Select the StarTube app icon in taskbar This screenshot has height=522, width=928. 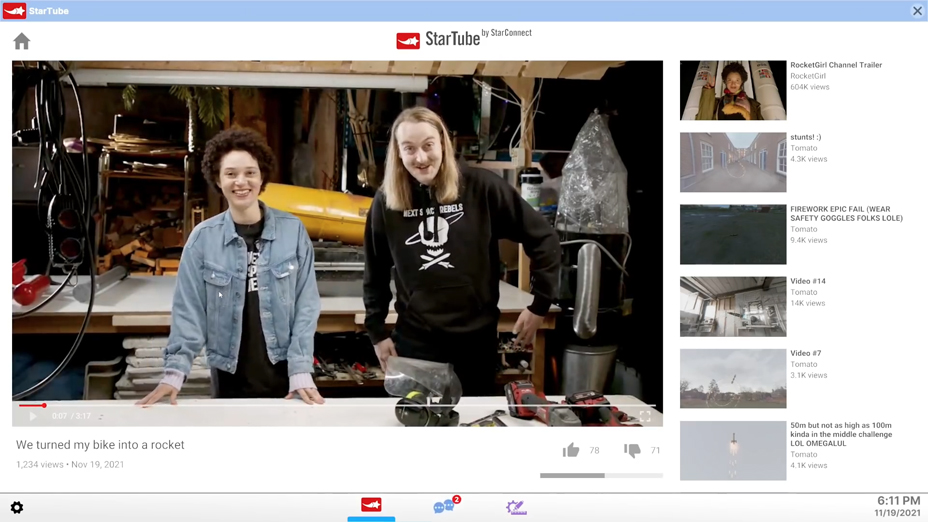[x=371, y=505]
